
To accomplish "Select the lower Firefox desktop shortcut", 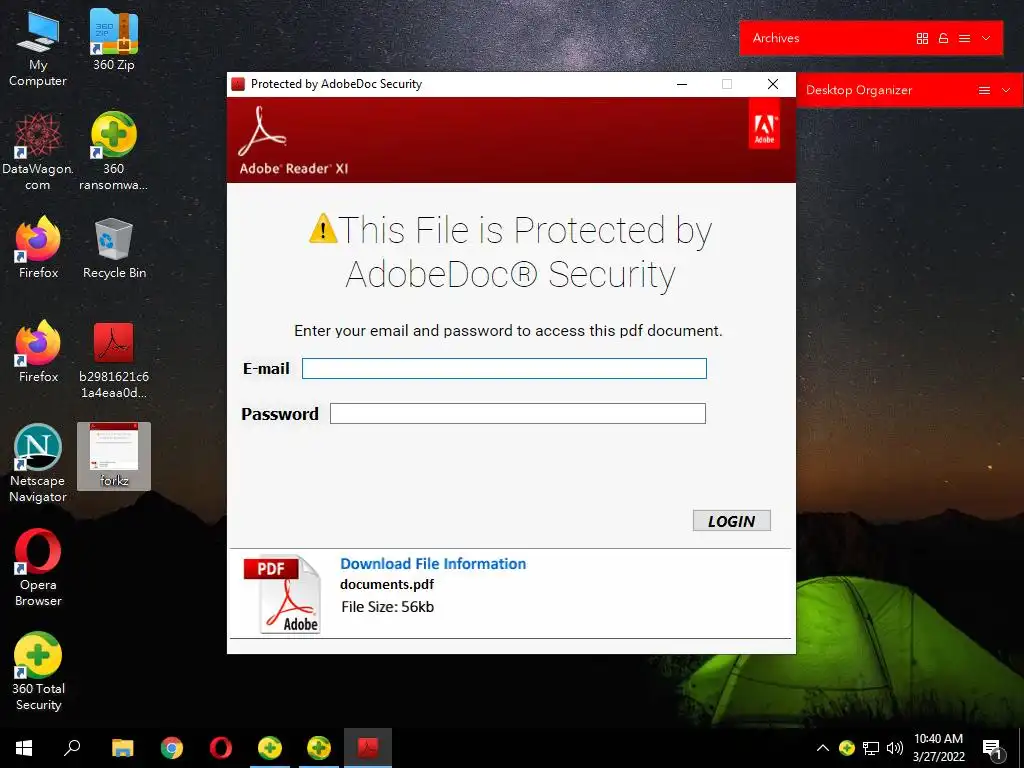I will tap(38, 351).
